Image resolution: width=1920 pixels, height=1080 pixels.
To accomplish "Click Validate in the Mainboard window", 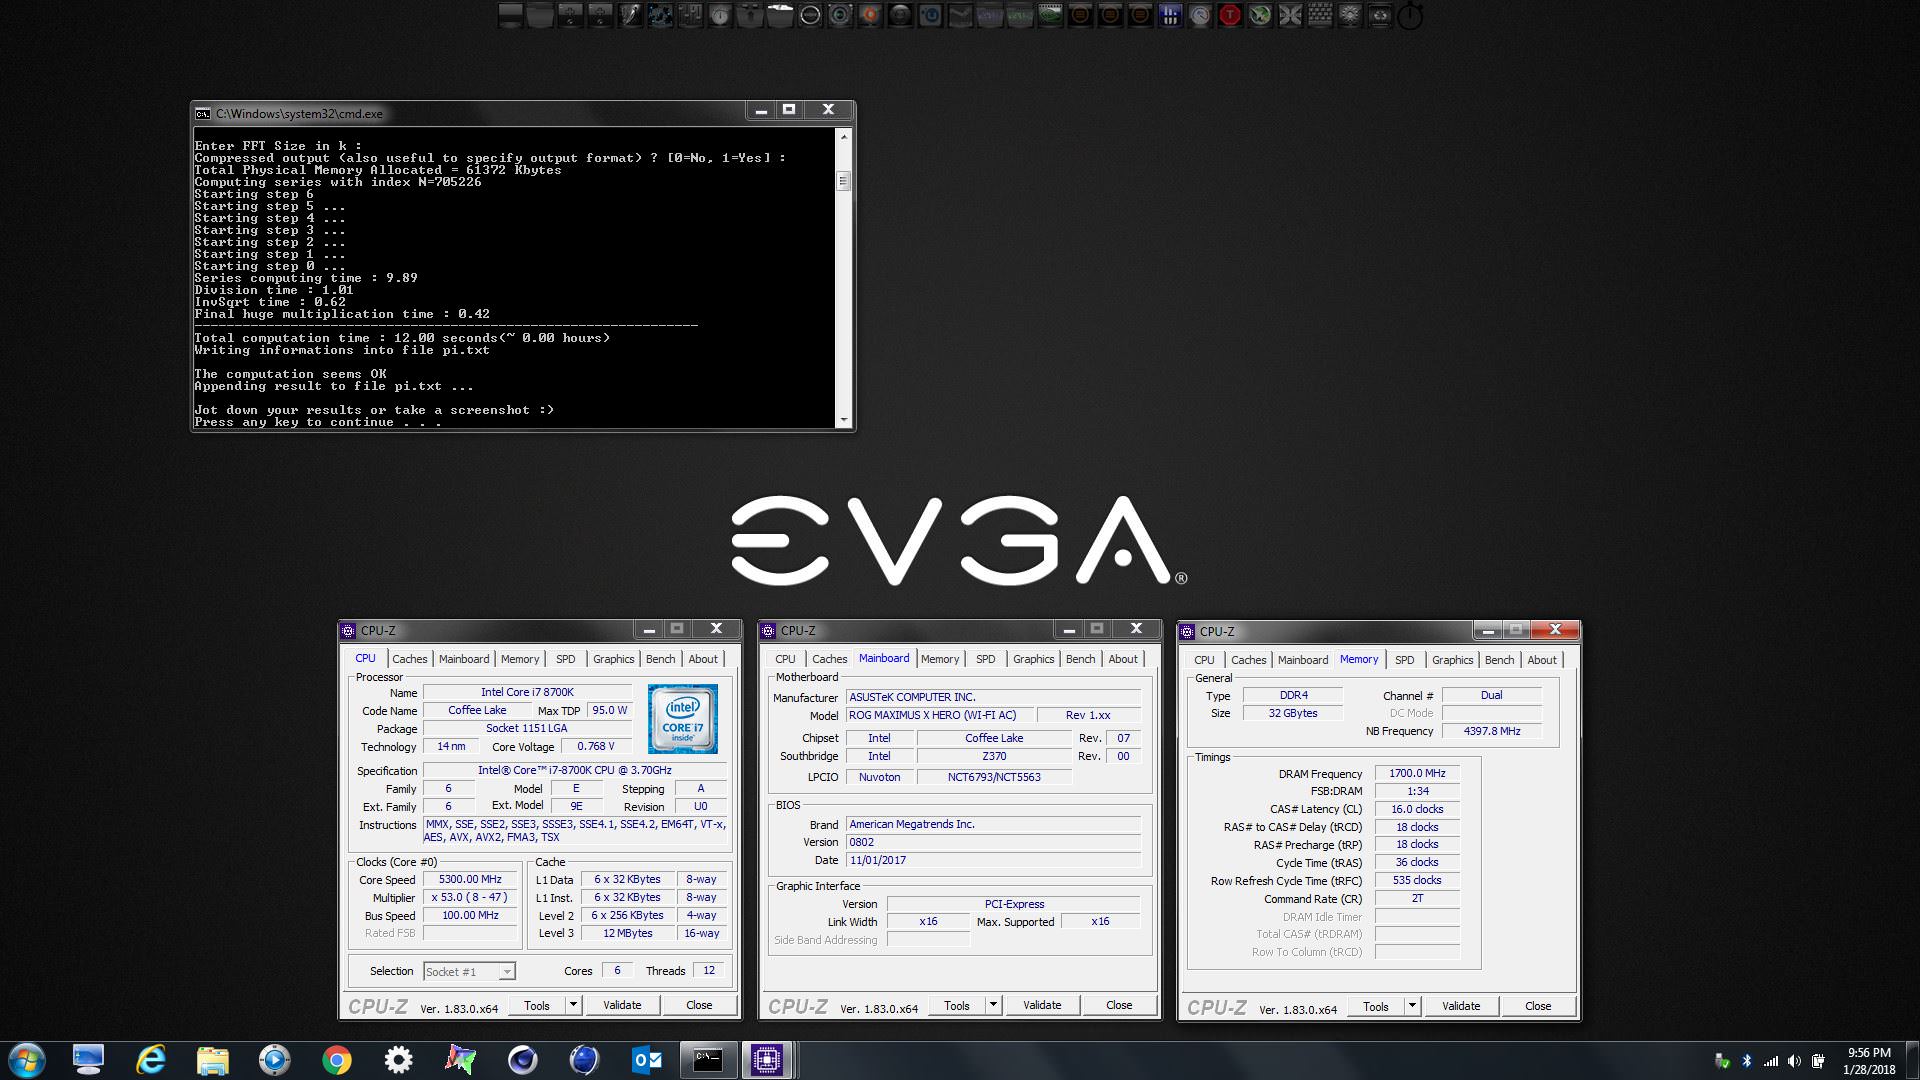I will [1042, 1005].
